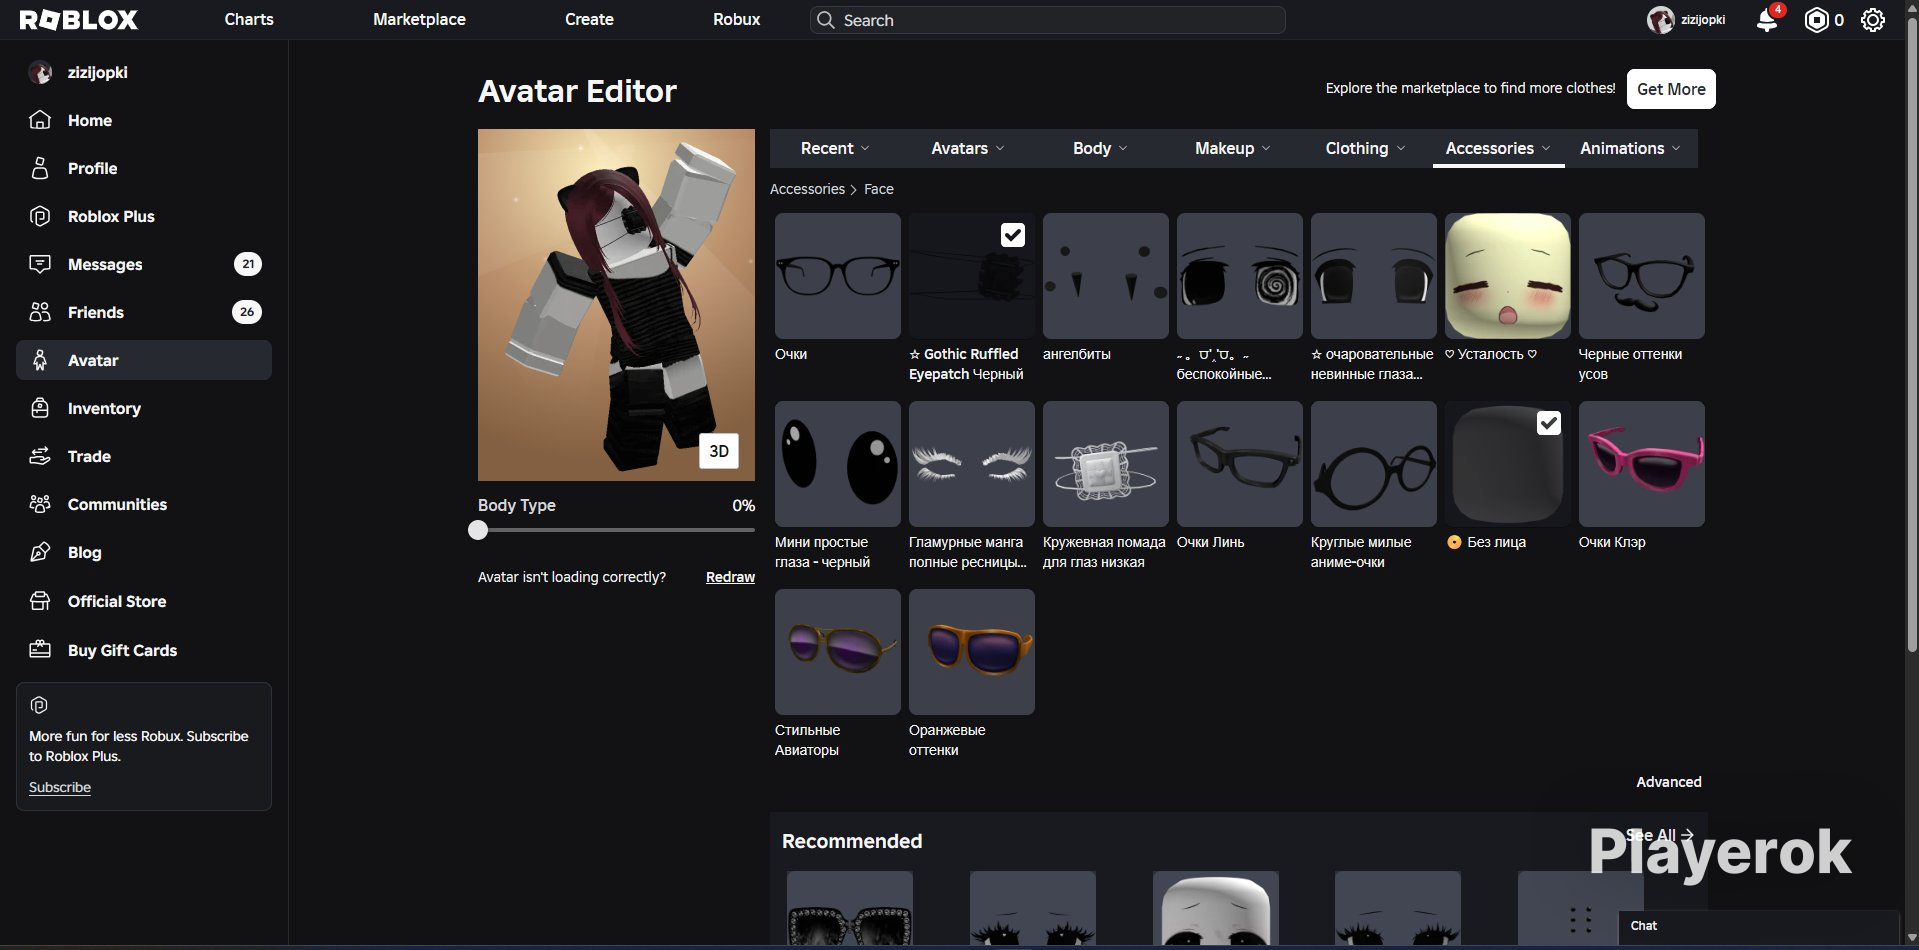The image size is (1919, 950).
Task: Click the Official Store icon in sidebar
Action: [x=40, y=601]
